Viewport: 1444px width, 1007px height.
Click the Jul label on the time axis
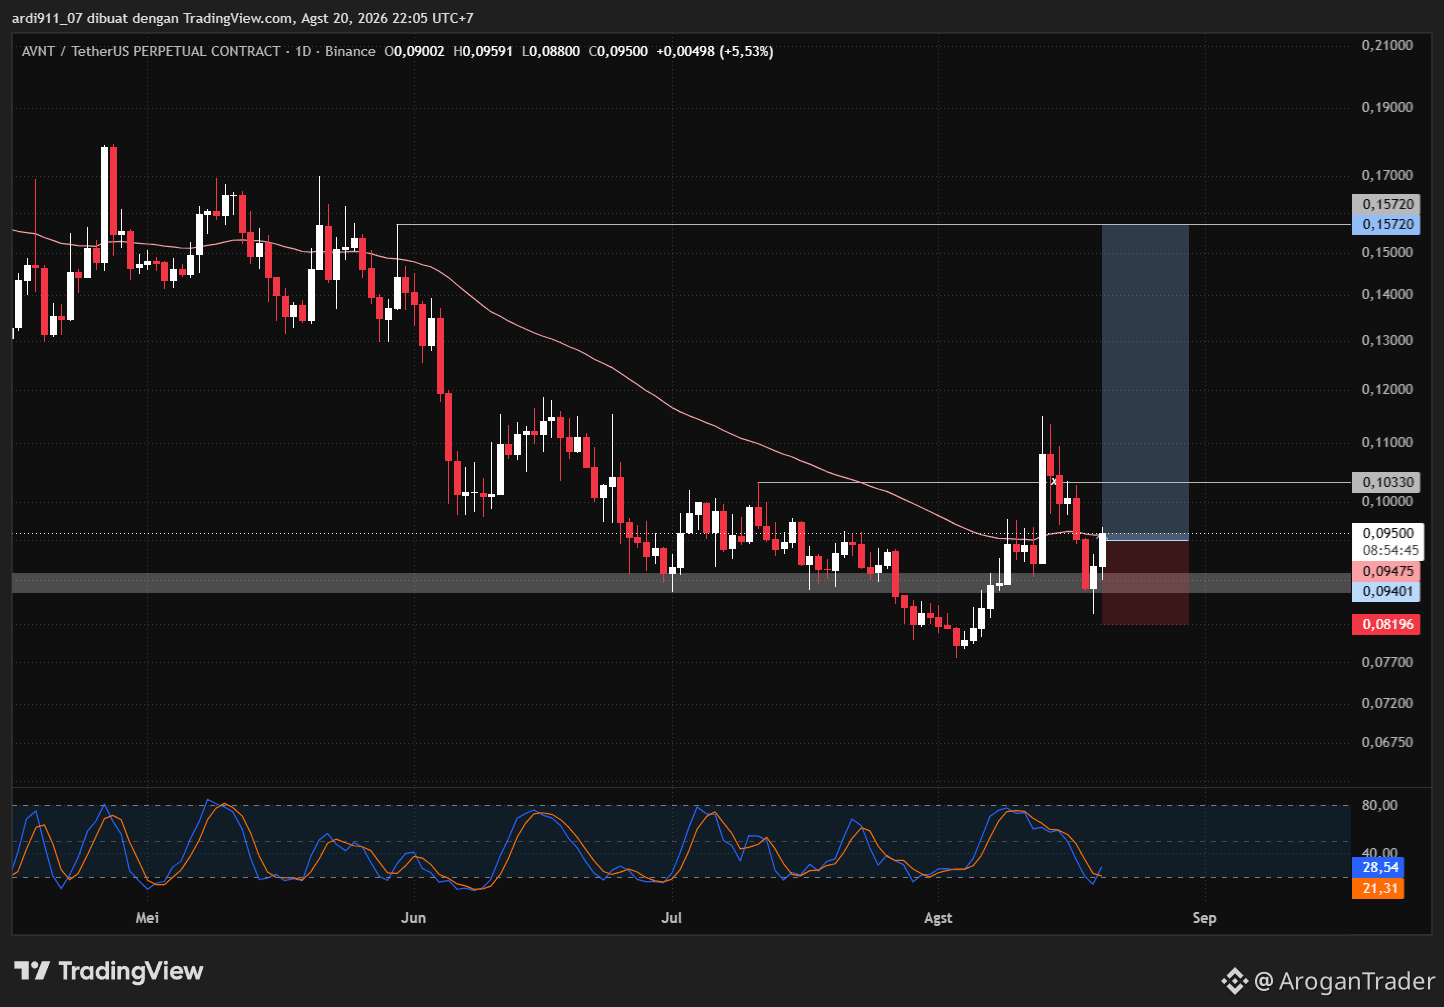pyautogui.click(x=671, y=917)
